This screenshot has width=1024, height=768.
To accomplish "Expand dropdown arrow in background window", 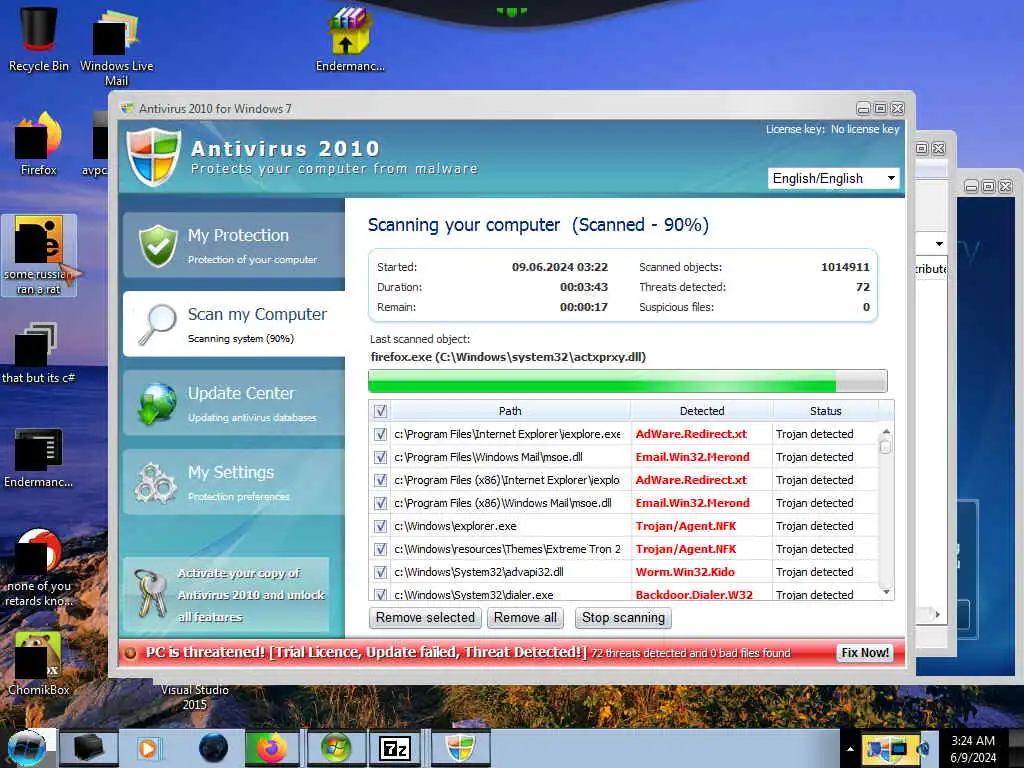I will [x=939, y=244].
